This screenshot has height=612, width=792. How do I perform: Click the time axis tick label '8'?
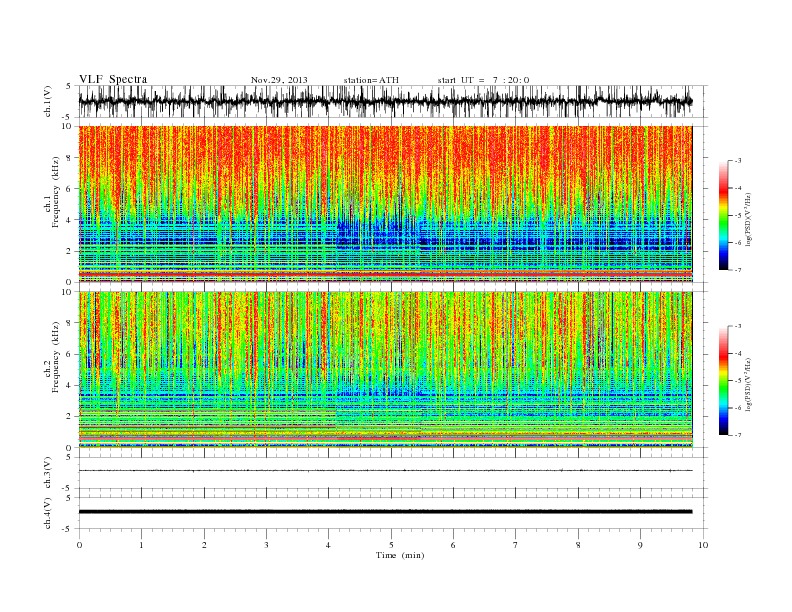point(578,545)
